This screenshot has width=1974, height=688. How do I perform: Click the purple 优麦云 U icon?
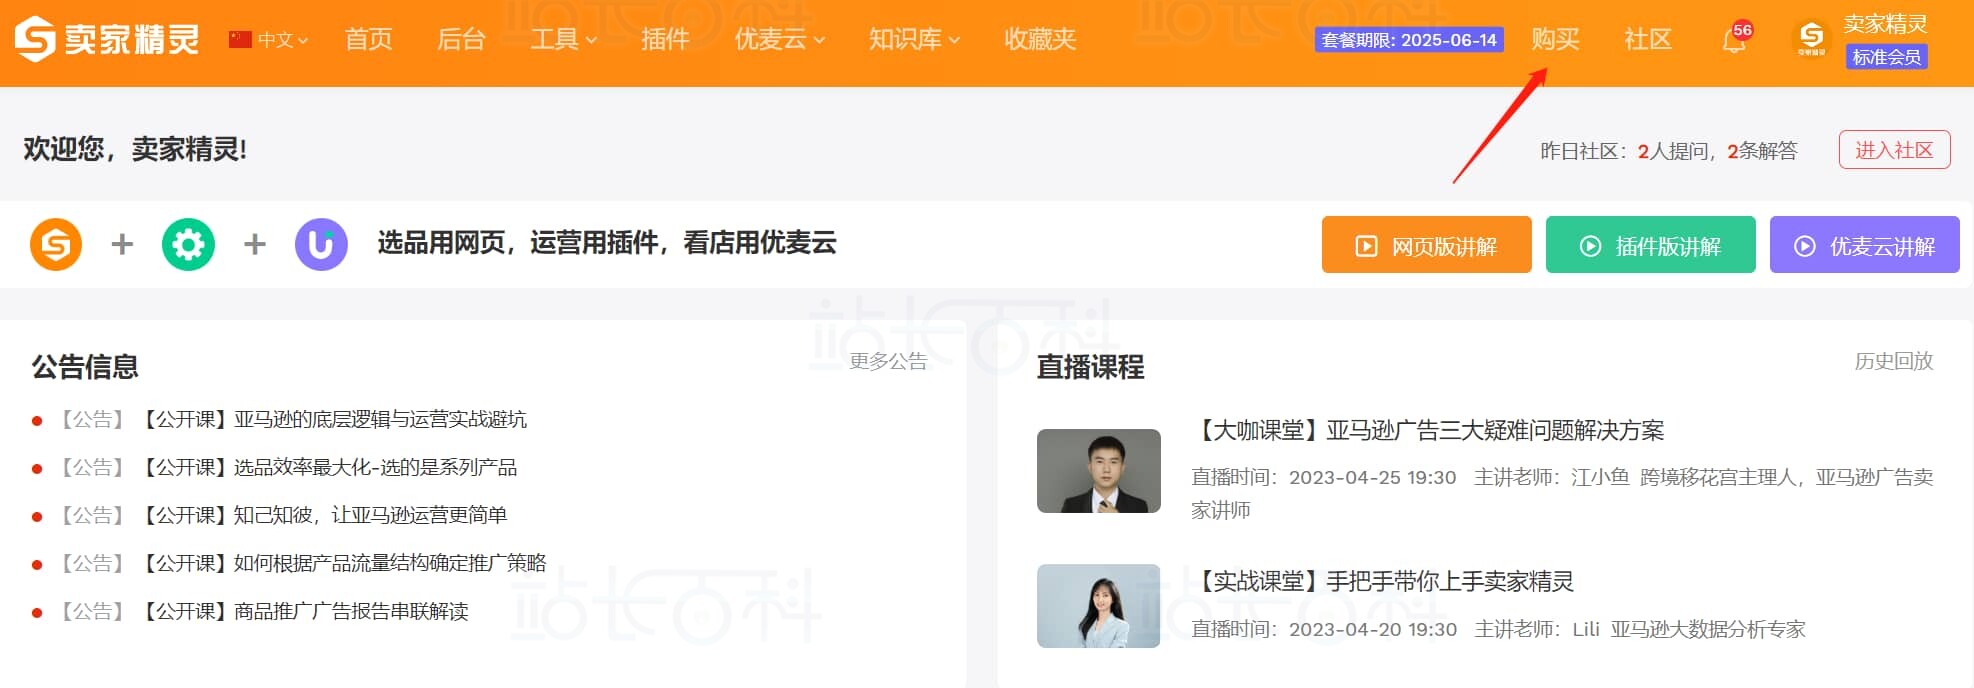coord(321,244)
